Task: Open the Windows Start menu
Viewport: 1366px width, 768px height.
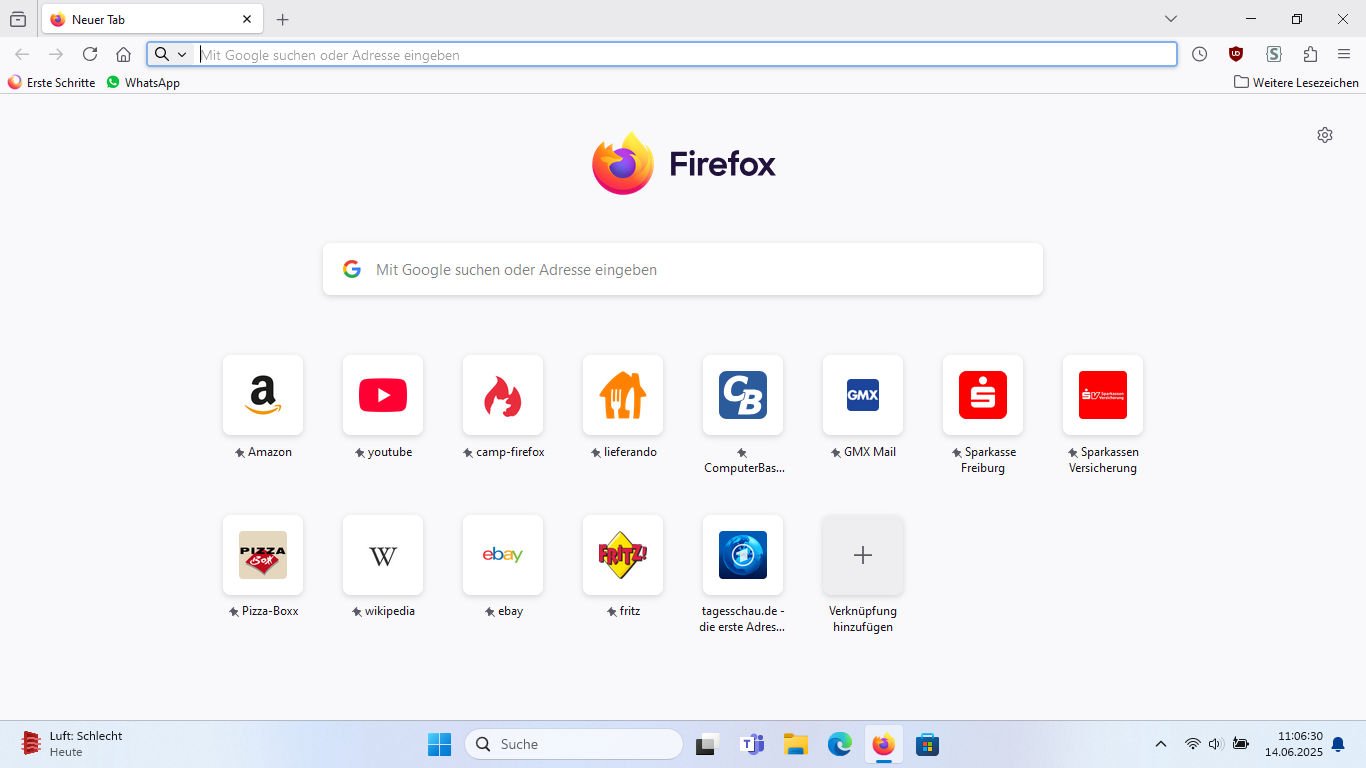Action: [x=439, y=744]
